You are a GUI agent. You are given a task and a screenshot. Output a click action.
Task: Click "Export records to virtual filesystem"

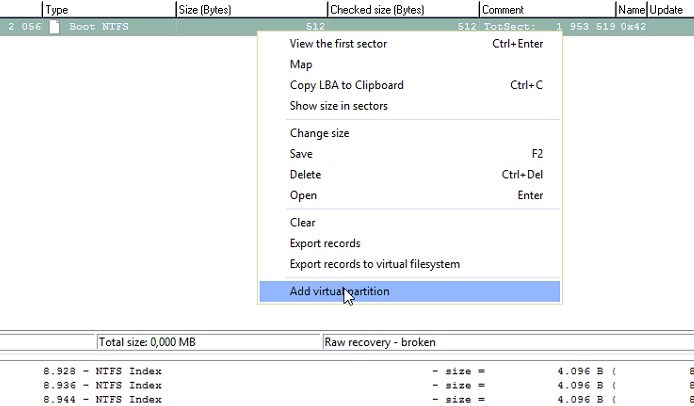(374, 265)
